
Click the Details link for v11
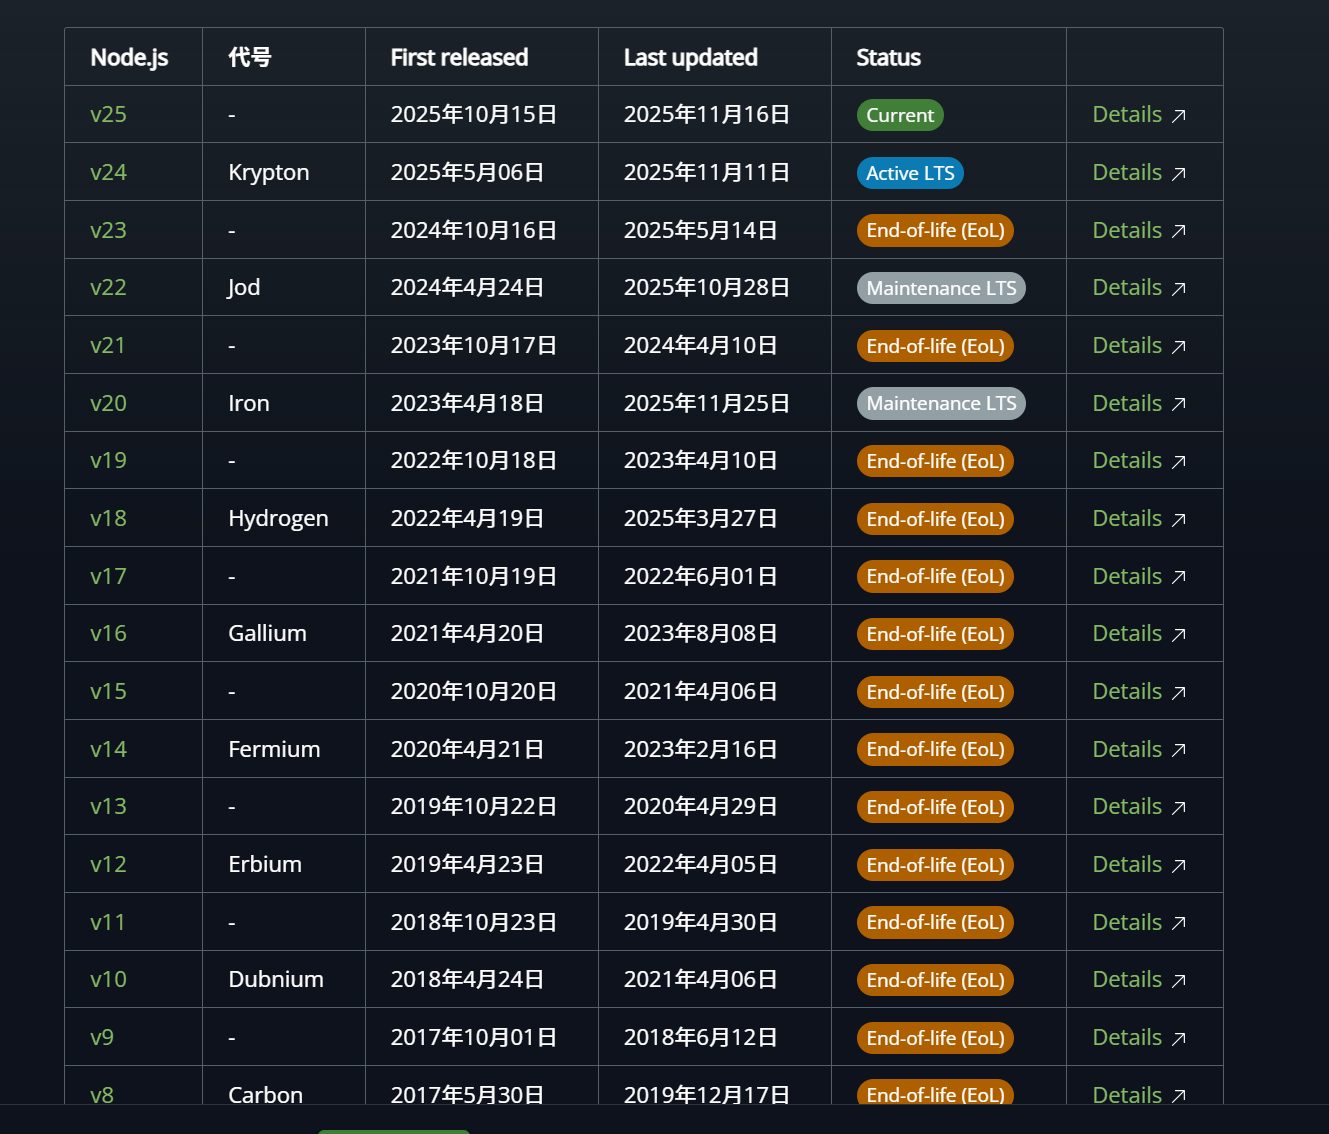tap(1139, 922)
